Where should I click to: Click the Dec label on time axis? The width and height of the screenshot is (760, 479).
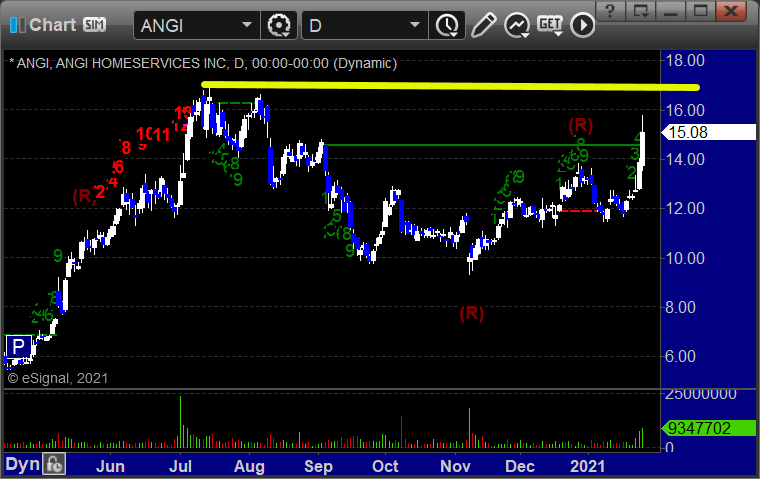[520, 466]
